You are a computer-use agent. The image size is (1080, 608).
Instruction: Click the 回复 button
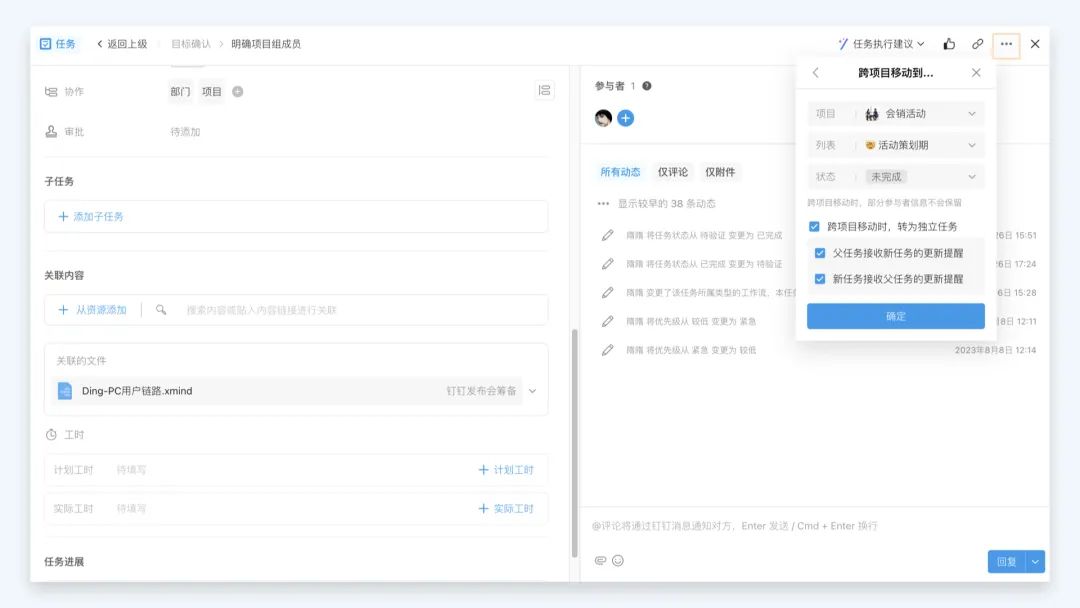(x=1006, y=561)
